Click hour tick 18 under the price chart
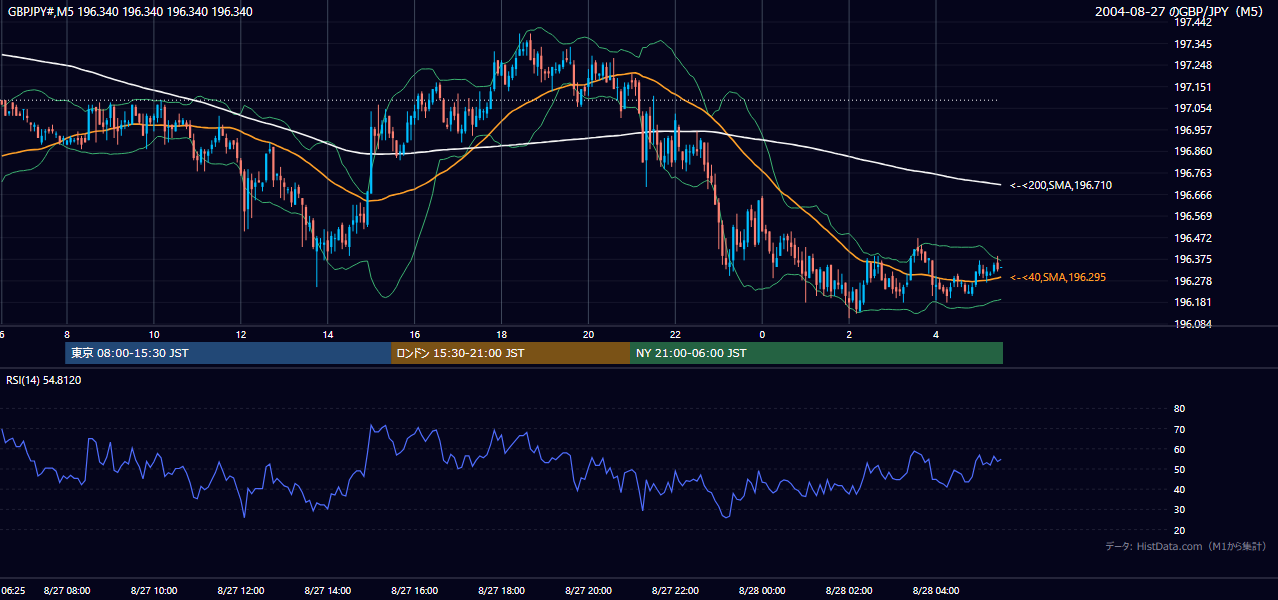The width and height of the screenshot is (1278, 600). tap(501, 334)
